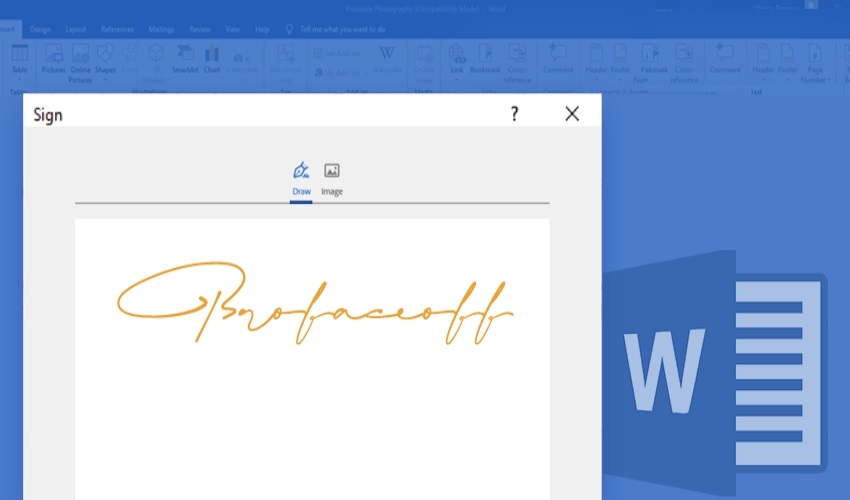Open the References tab
This screenshot has width=850, height=500.
click(117, 30)
